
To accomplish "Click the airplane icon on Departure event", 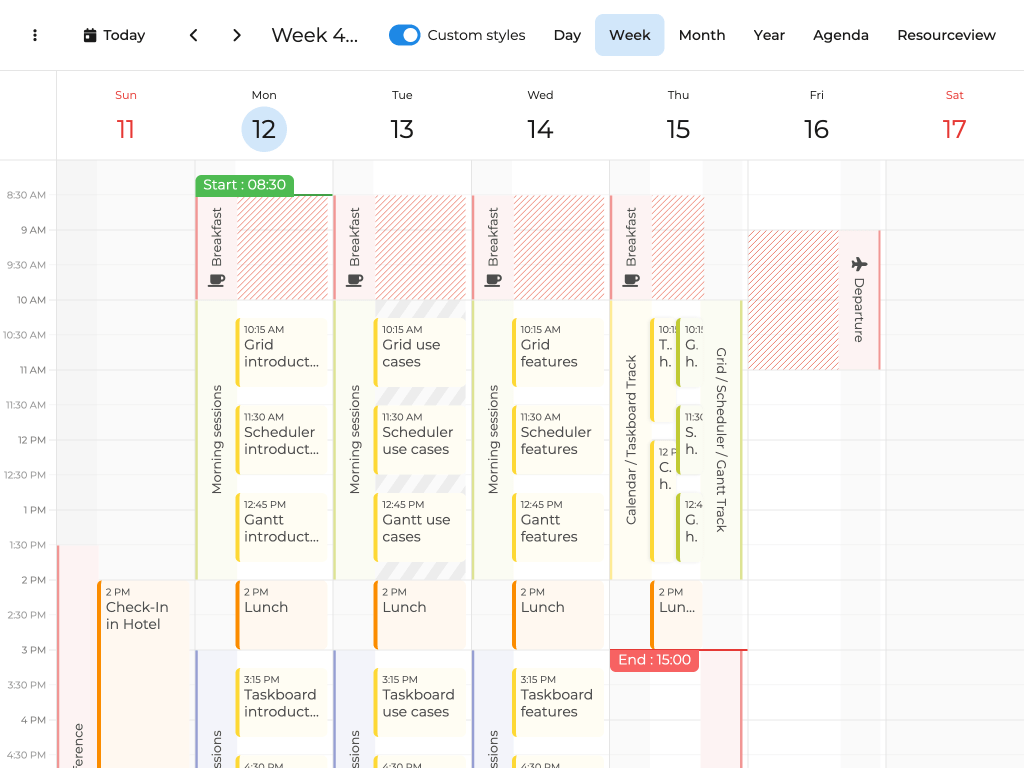I will (x=859, y=264).
